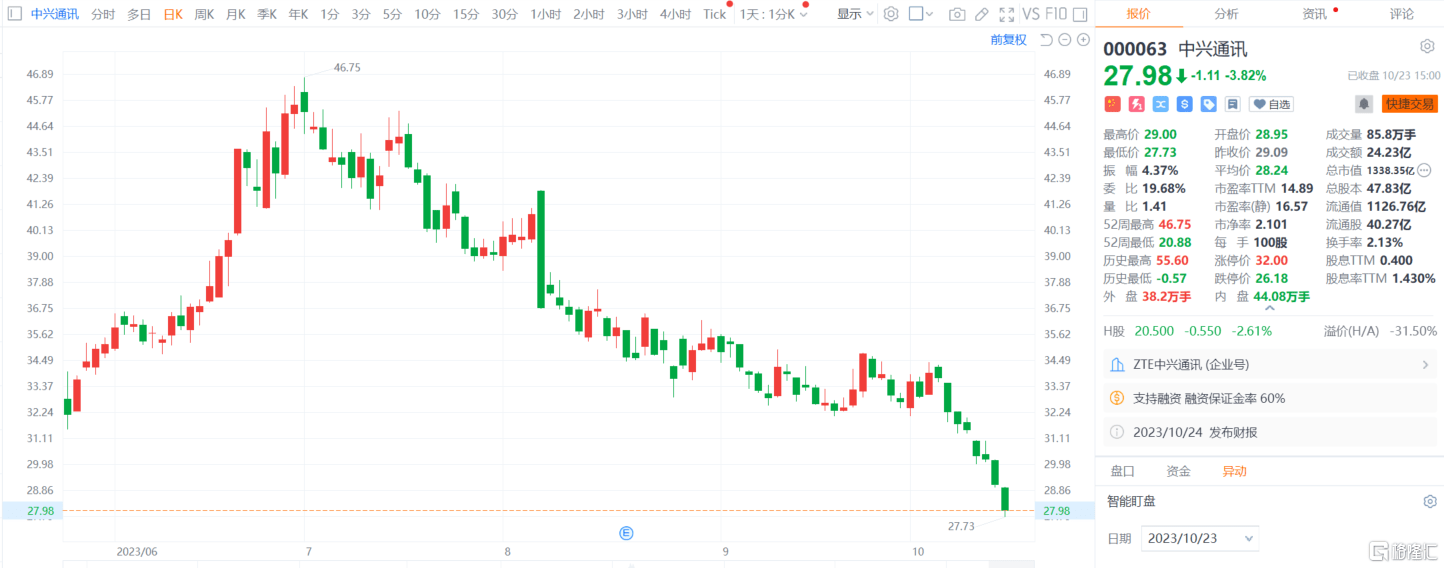Open 显示 display dropdown

(x=855, y=15)
